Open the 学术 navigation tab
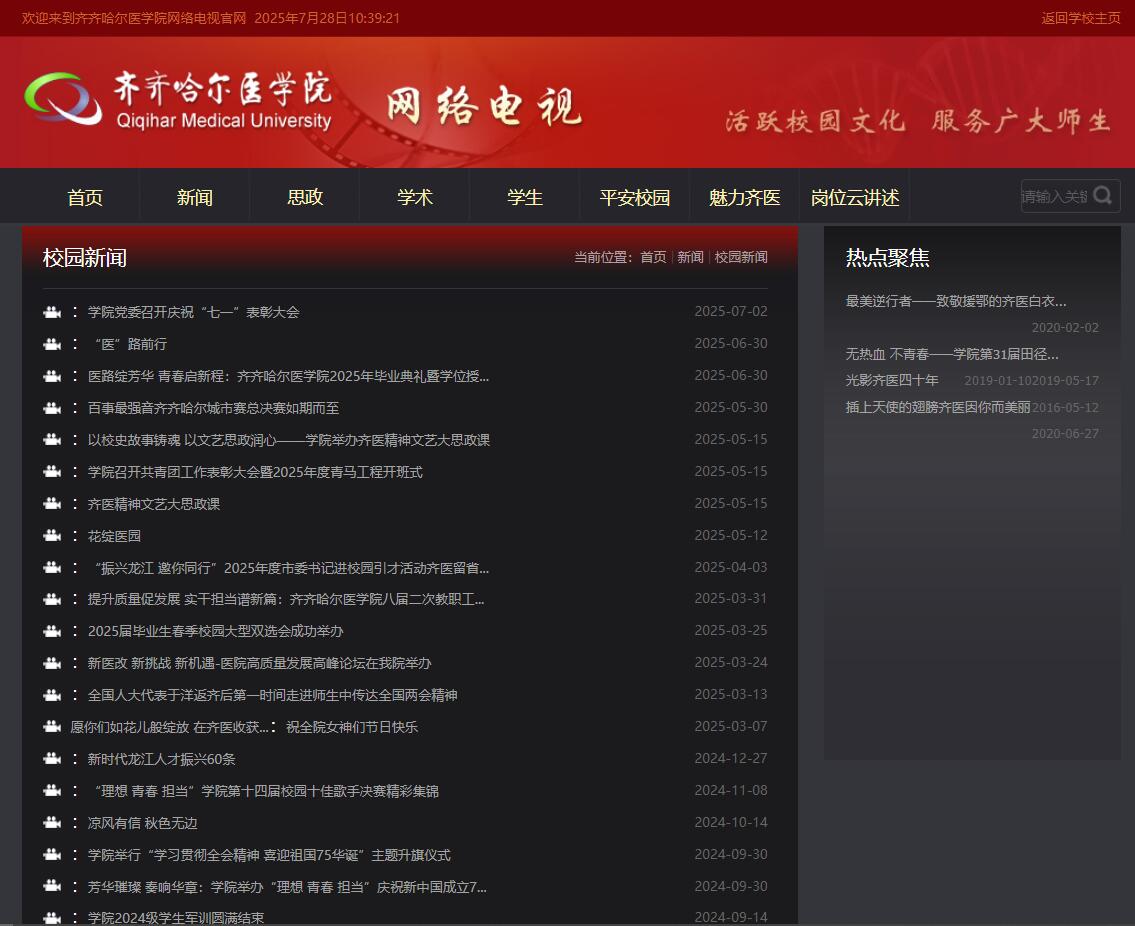1135x926 pixels. (414, 196)
